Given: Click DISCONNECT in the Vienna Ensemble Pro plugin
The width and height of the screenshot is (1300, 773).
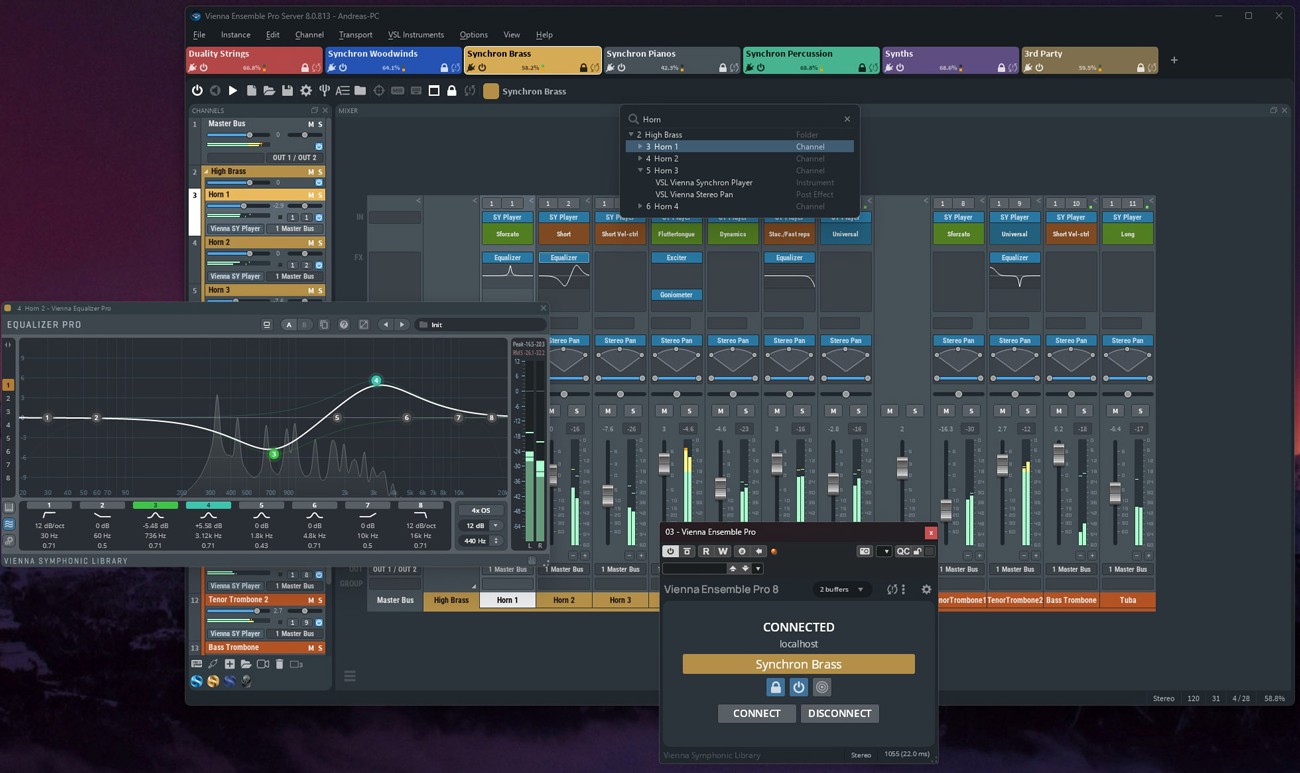Looking at the screenshot, I should (x=839, y=713).
